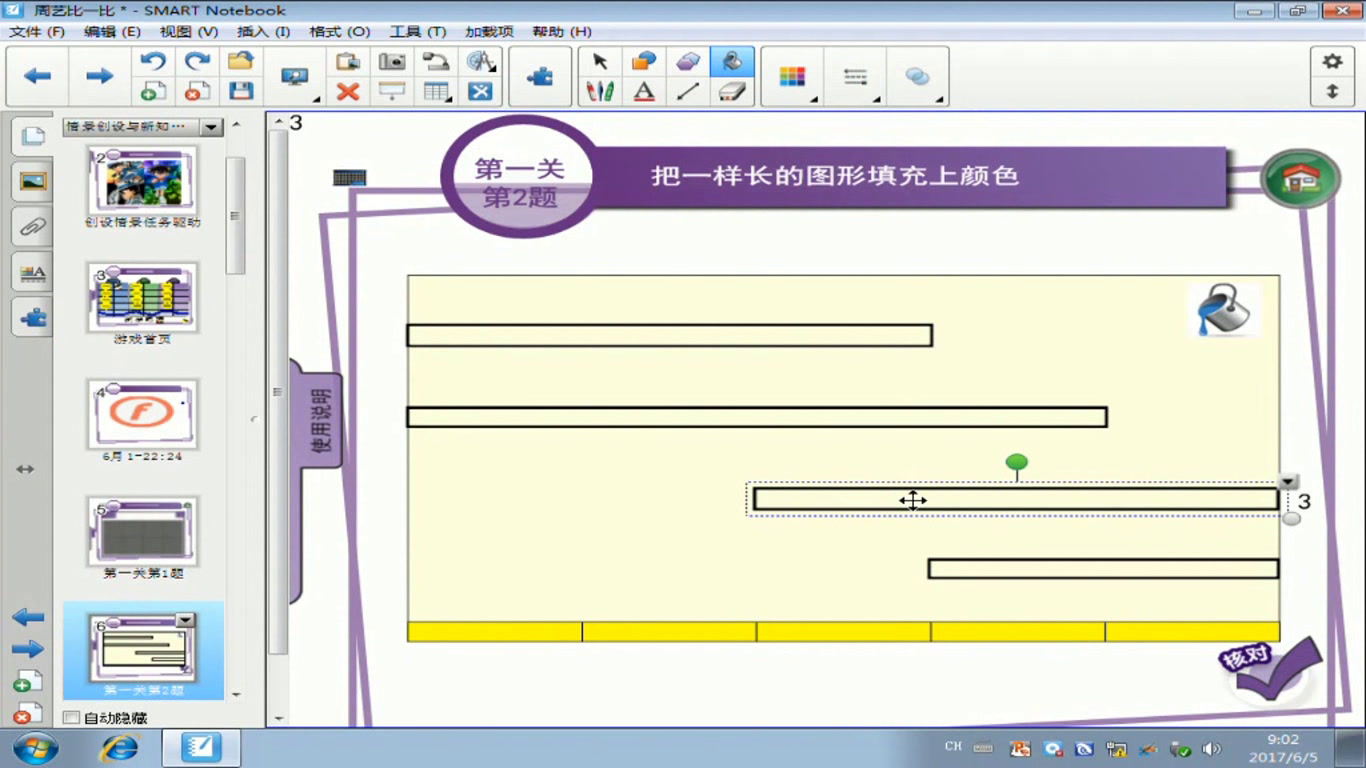Open the 插入 (I) menu
This screenshot has width=1366, height=768.
tap(263, 32)
